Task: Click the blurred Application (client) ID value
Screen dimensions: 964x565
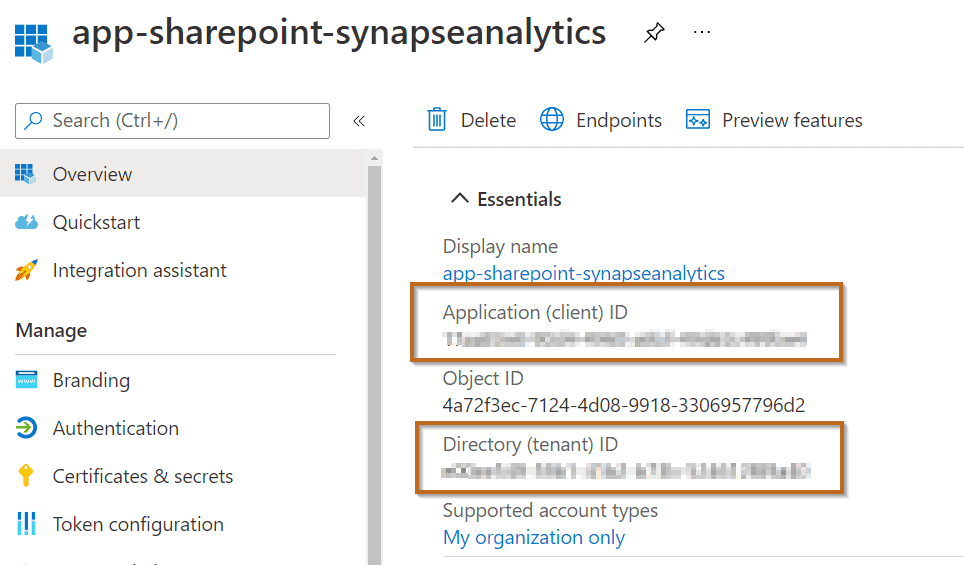Action: point(625,339)
